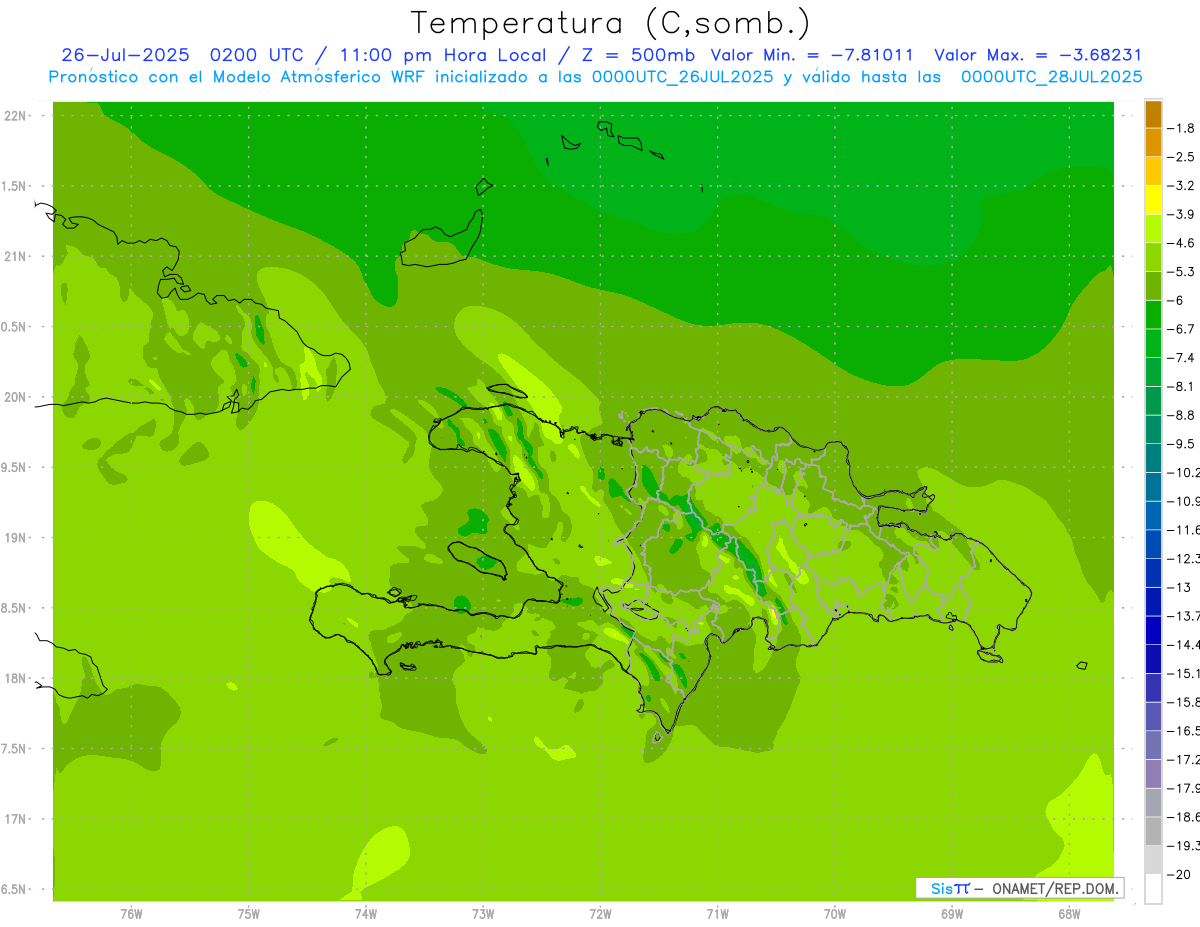Click the '19N' latitude label
Image resolution: width=1200 pixels, height=927 pixels.
(15, 538)
